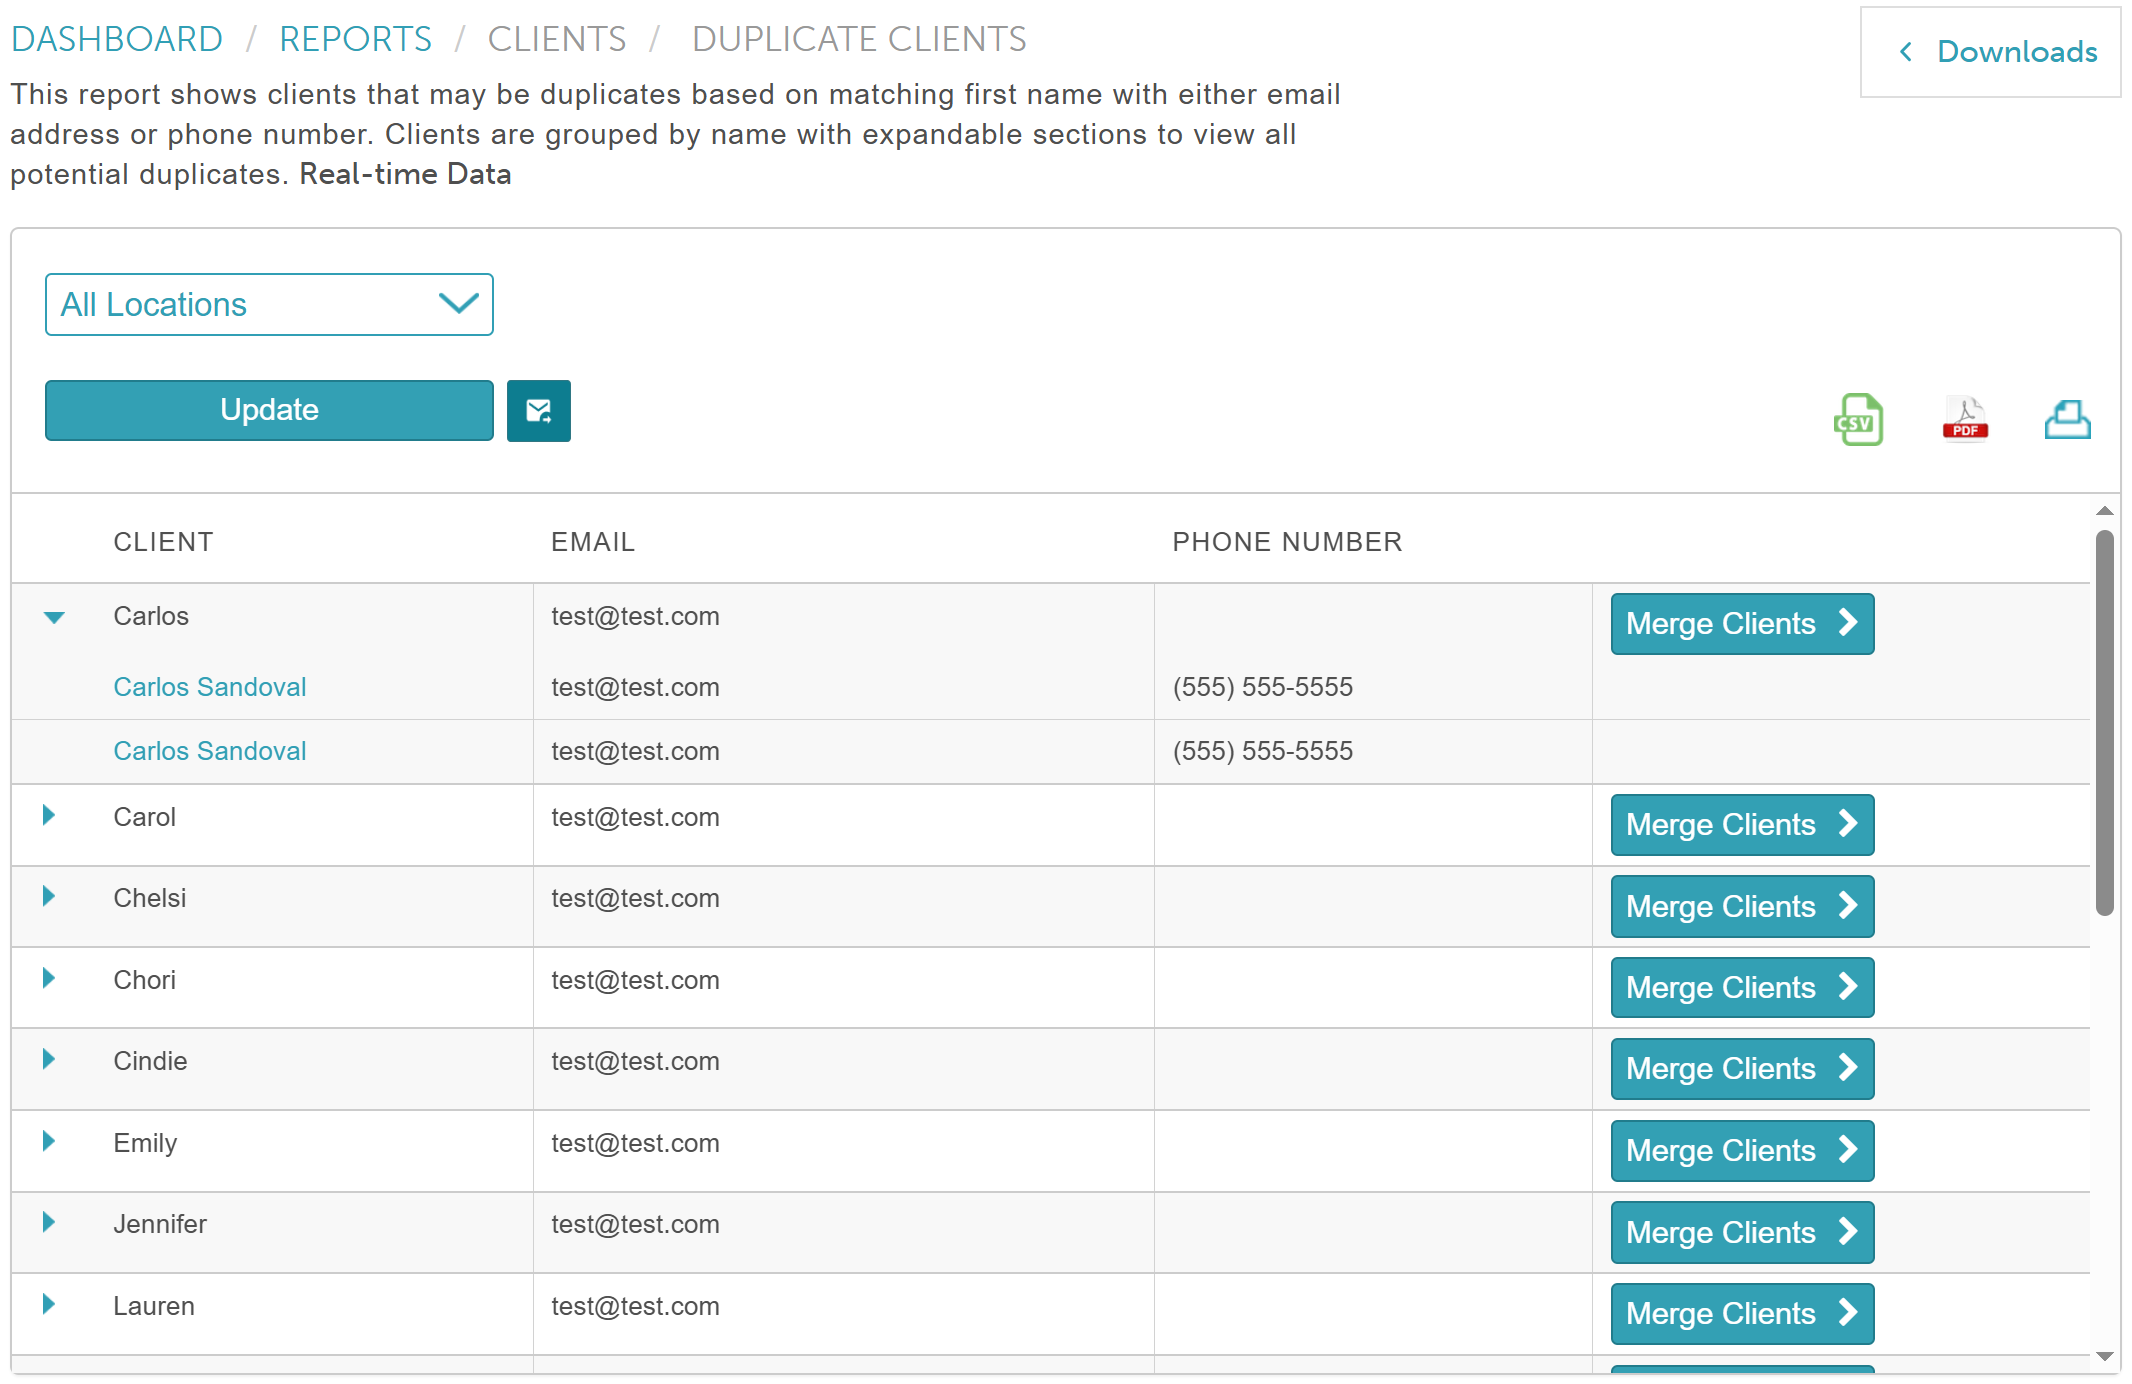The image size is (2132, 1384).
Task: Export report as PDF
Action: (1964, 419)
